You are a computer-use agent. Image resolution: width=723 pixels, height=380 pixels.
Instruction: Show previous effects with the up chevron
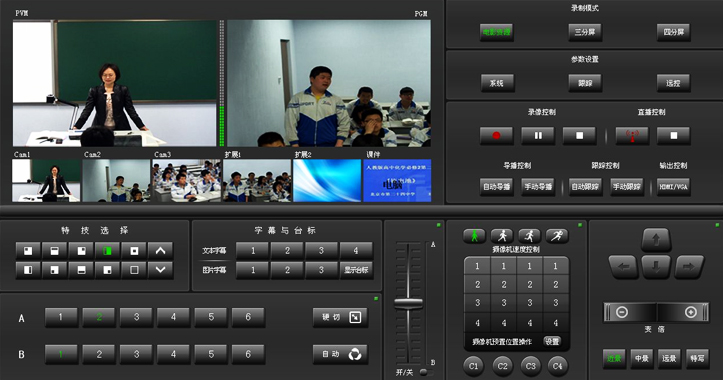160,251
